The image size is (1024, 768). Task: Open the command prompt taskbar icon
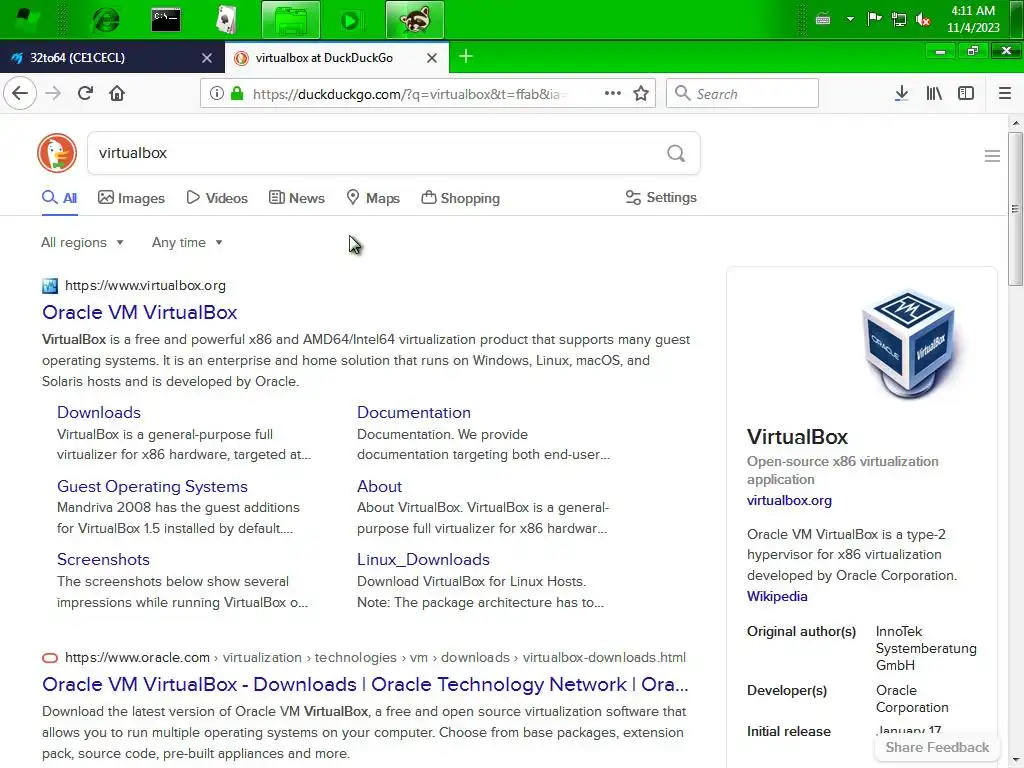166,20
